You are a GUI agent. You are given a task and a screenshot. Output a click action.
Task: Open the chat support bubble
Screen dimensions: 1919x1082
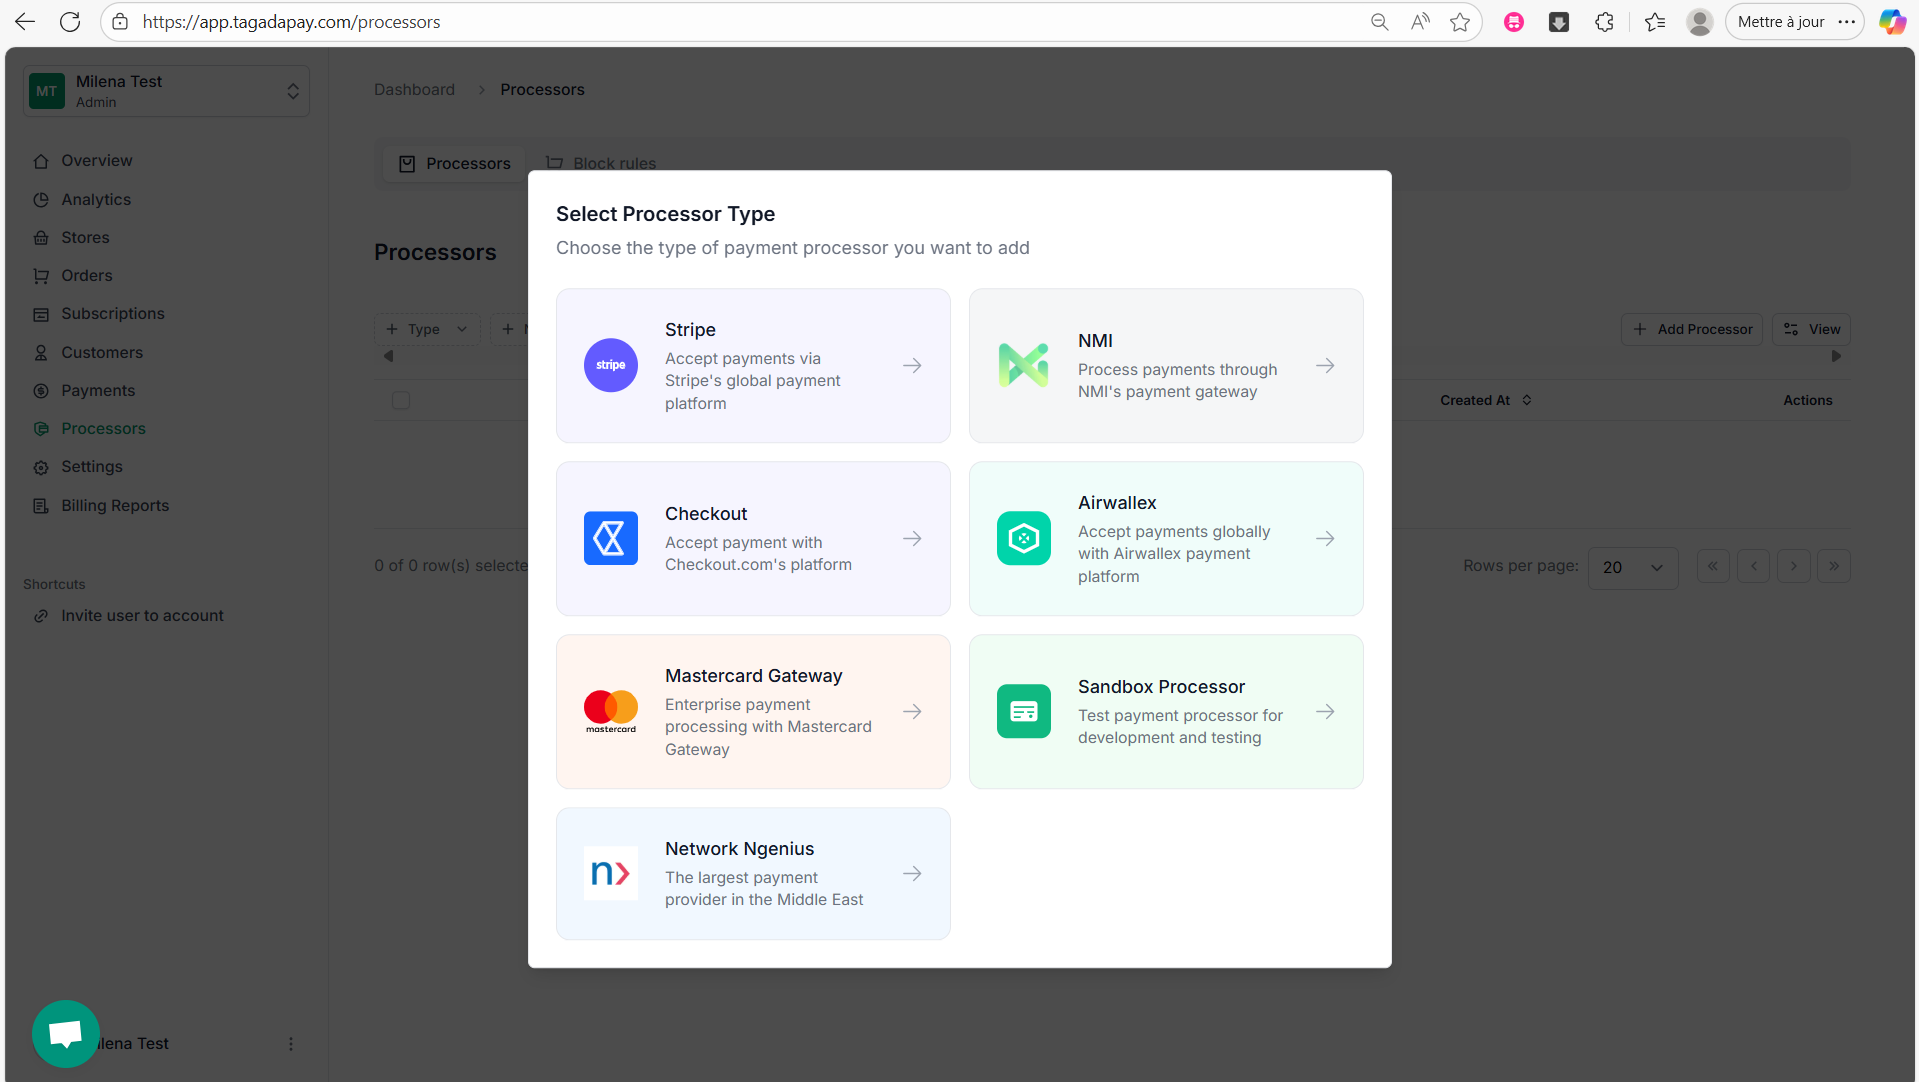66,1033
